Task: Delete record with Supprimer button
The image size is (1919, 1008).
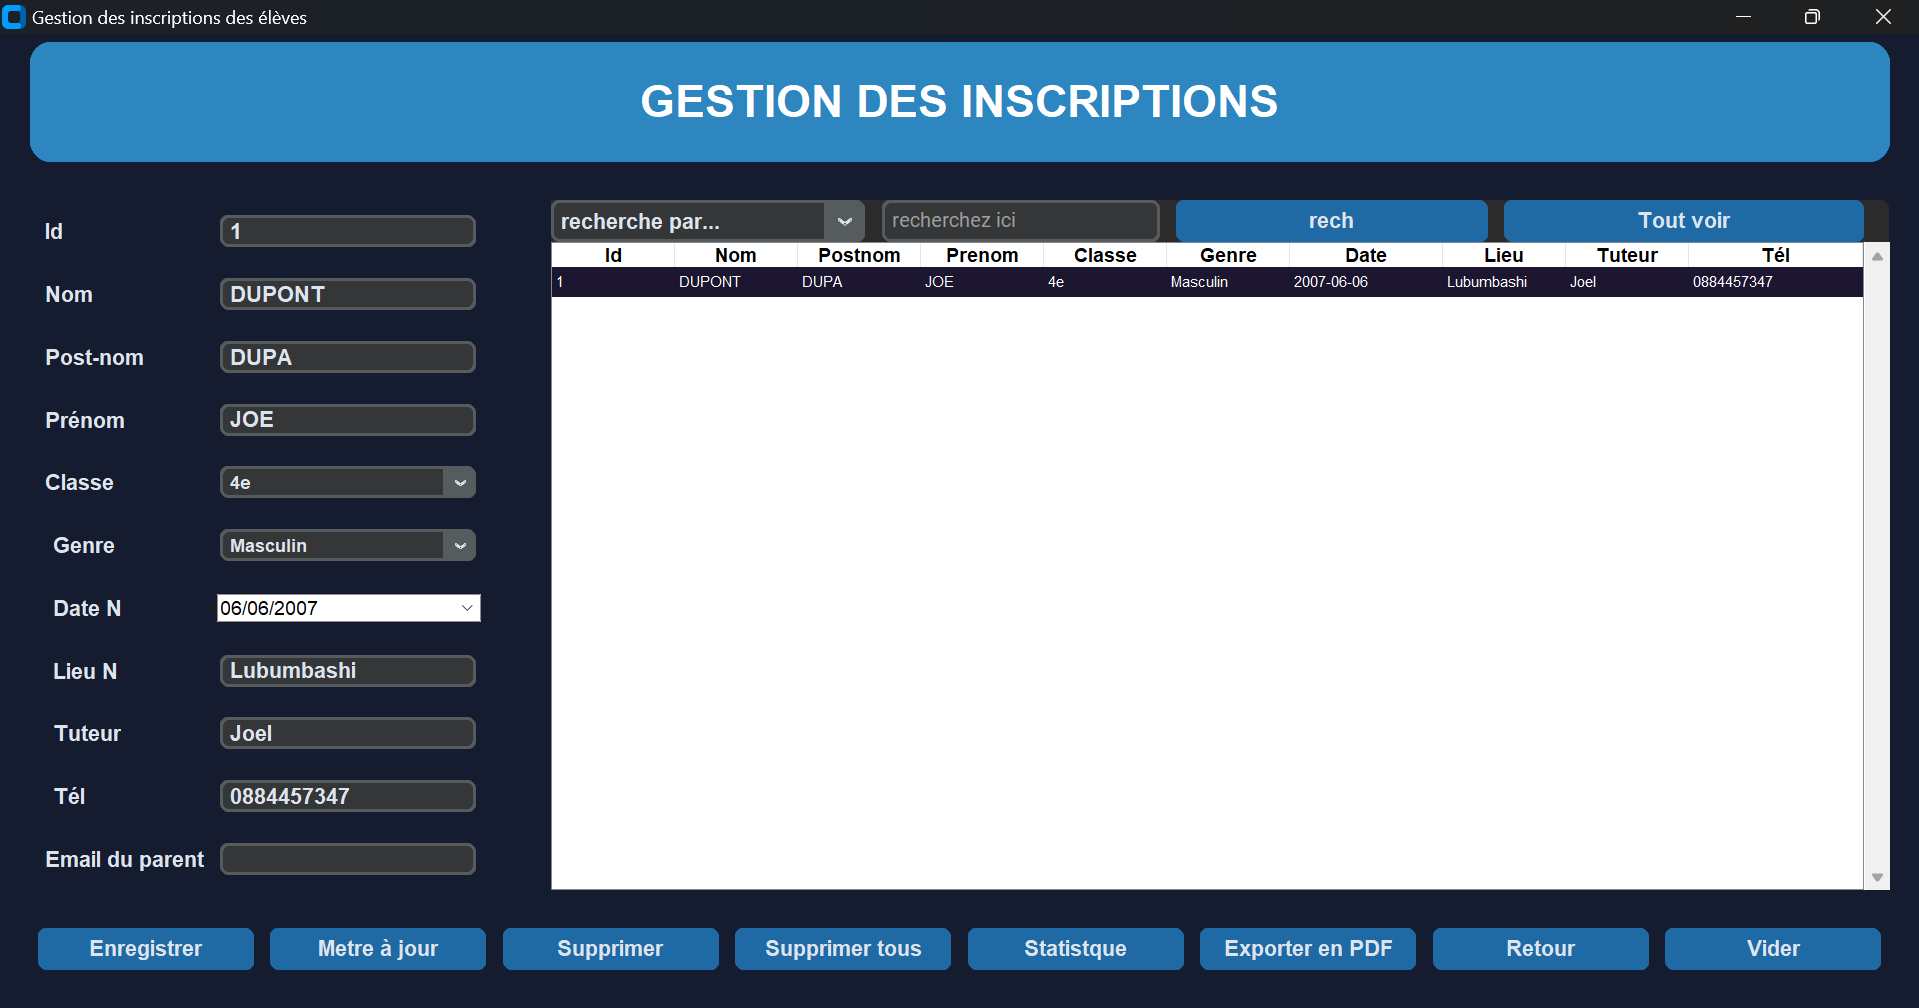Action: pos(610,948)
